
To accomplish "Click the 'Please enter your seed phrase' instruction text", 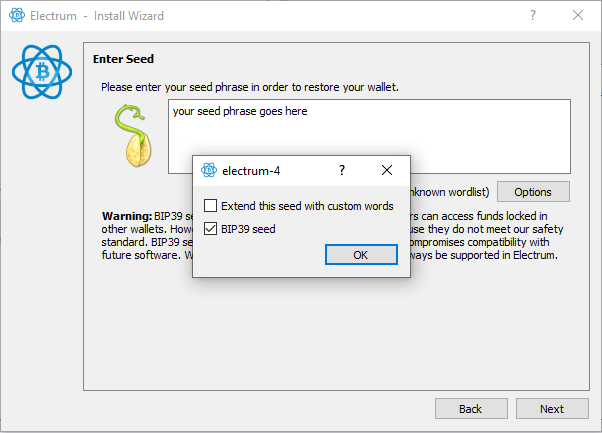I will pyautogui.click(x=250, y=87).
